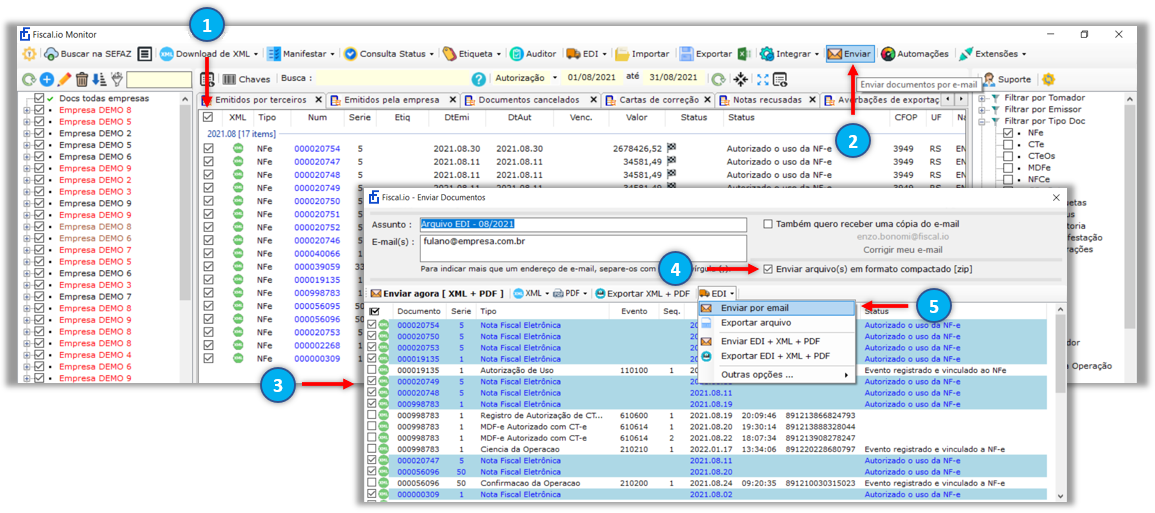Click the Integrar gear icon
This screenshot has height=513, width=1155.
tap(767, 54)
